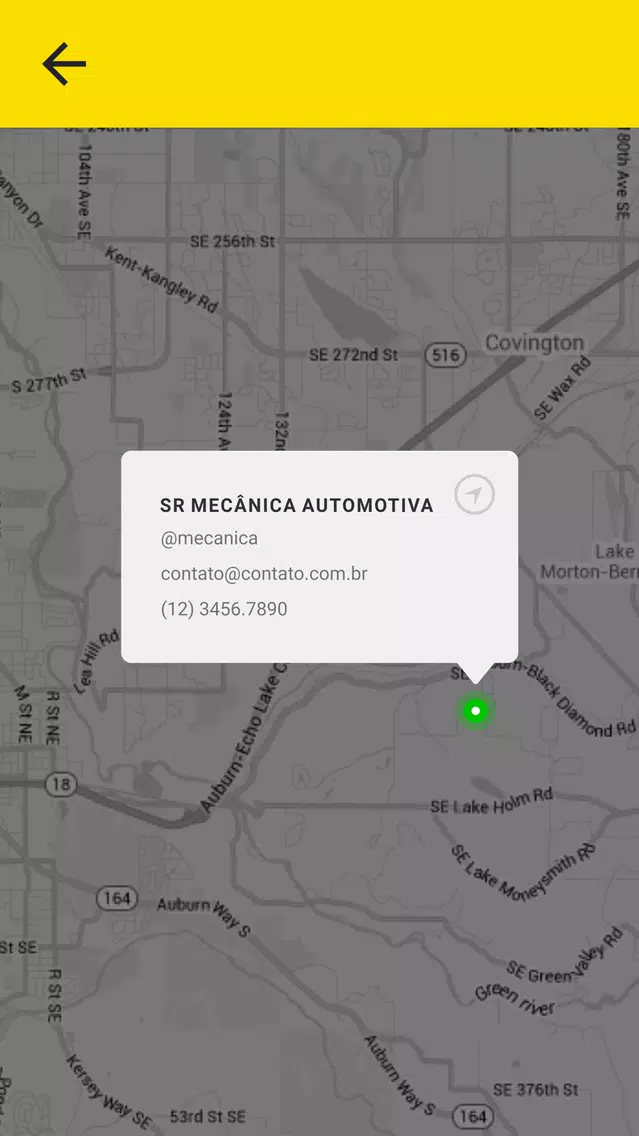Tap Kent-Kangley Rd label on map
Image resolution: width=639 pixels, height=1136 pixels.
(161, 279)
